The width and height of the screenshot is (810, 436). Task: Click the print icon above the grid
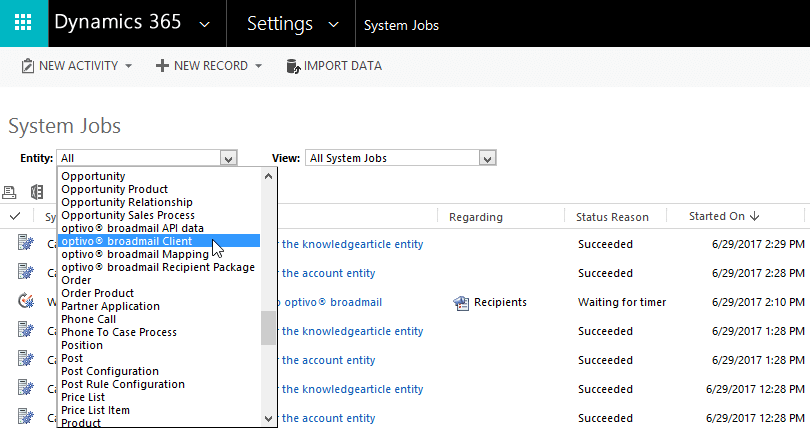(x=9, y=192)
